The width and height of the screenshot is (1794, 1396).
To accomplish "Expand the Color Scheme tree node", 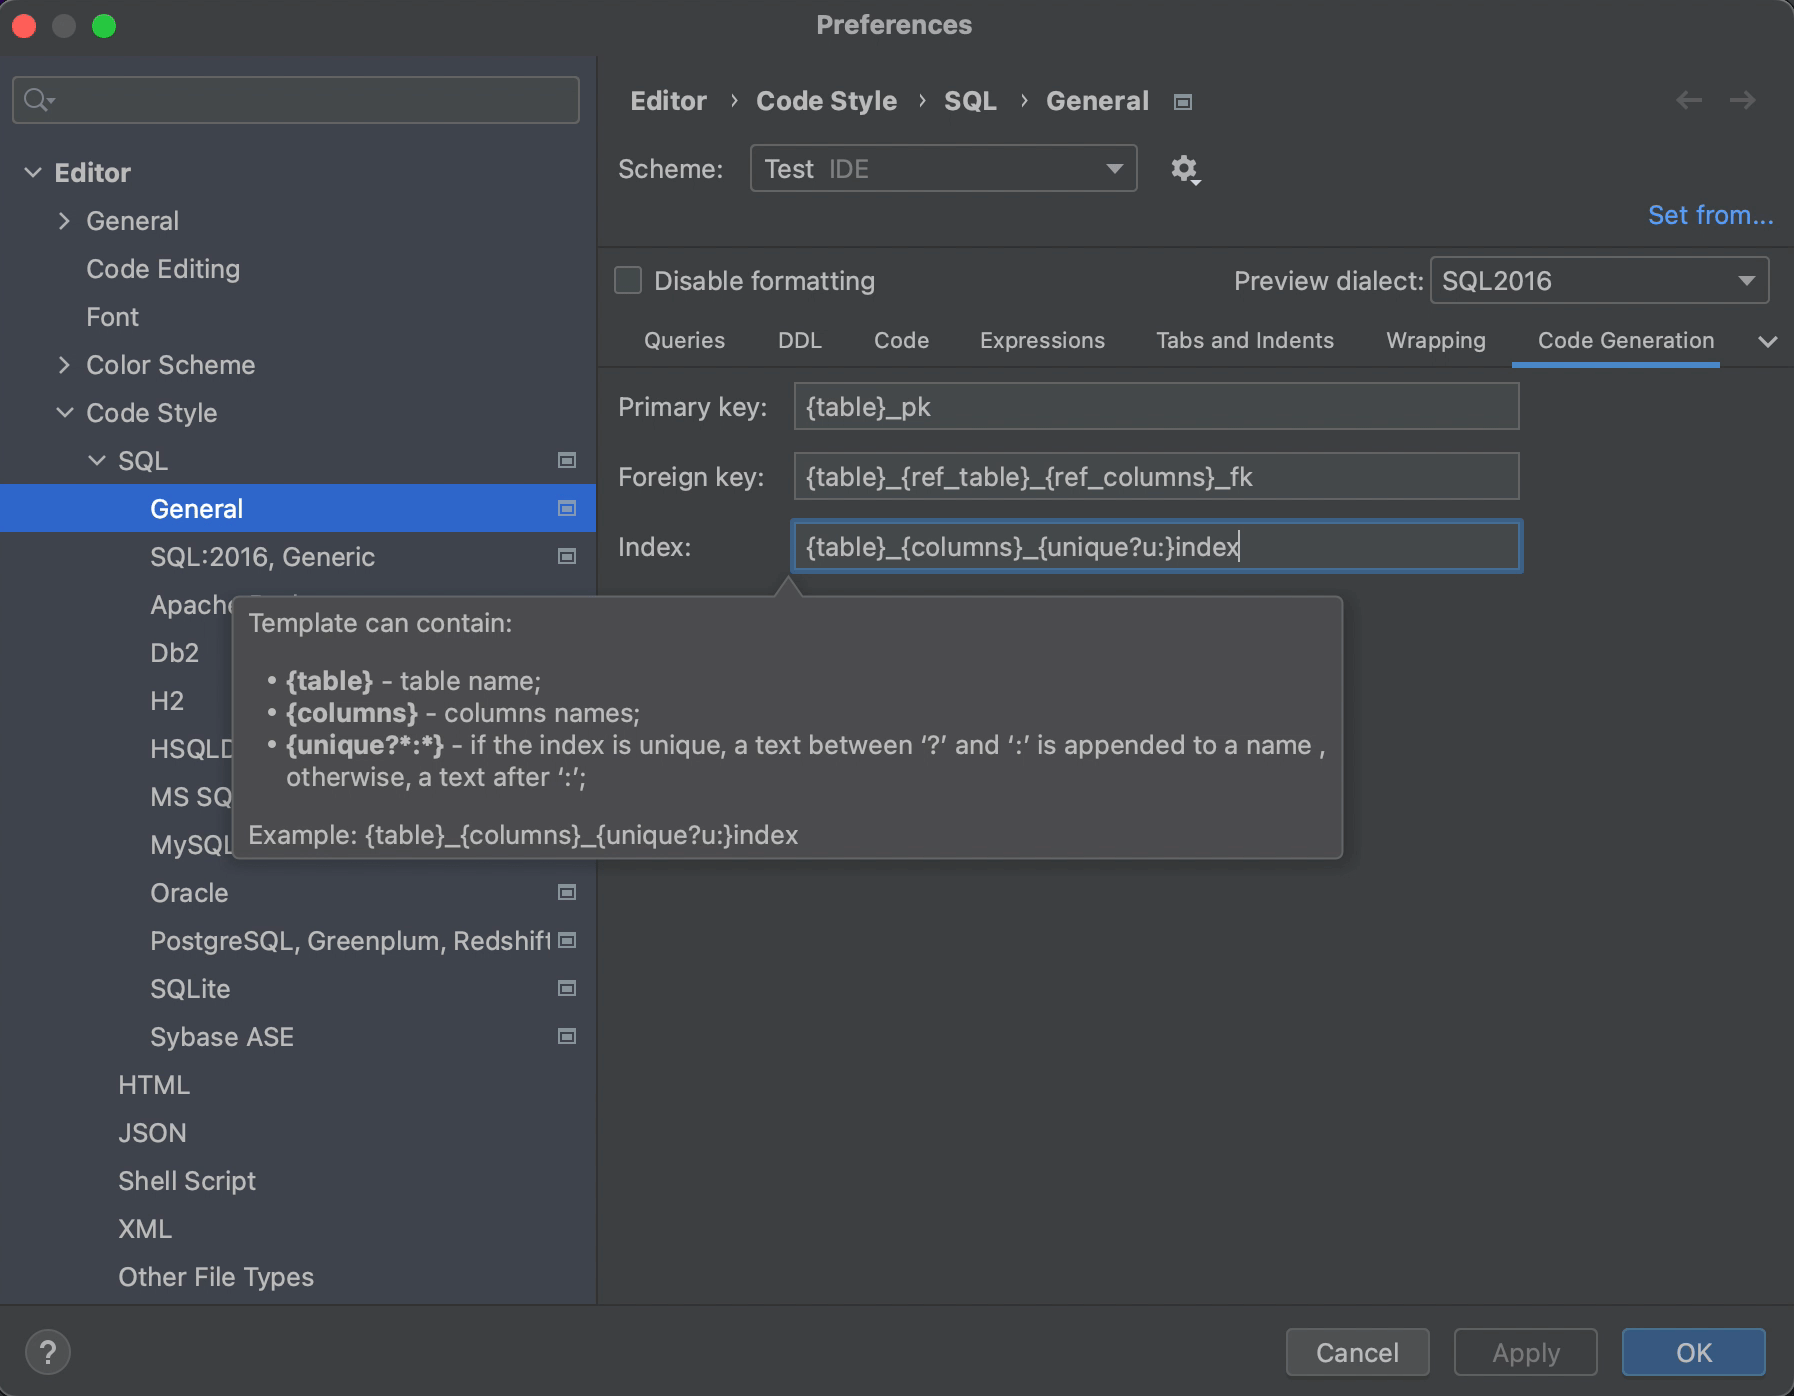I will (65, 365).
